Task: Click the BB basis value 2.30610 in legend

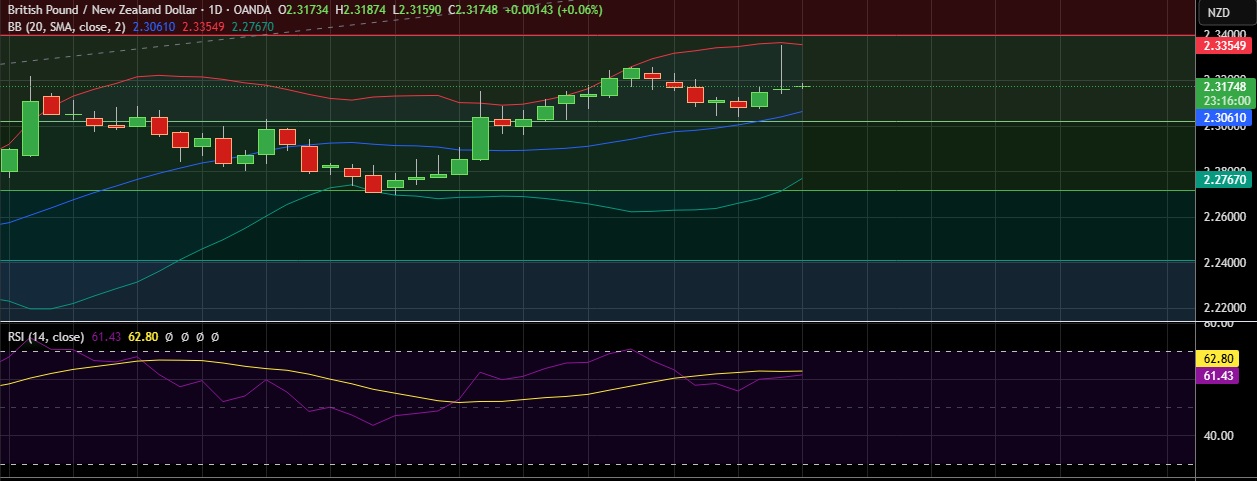Action: (x=153, y=26)
